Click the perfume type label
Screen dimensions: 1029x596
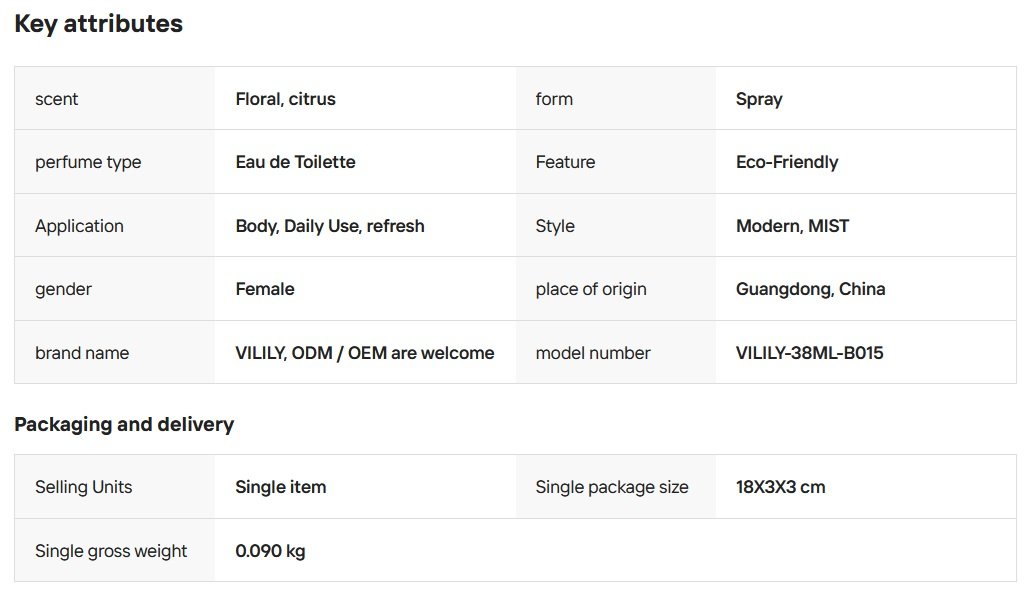(x=88, y=162)
